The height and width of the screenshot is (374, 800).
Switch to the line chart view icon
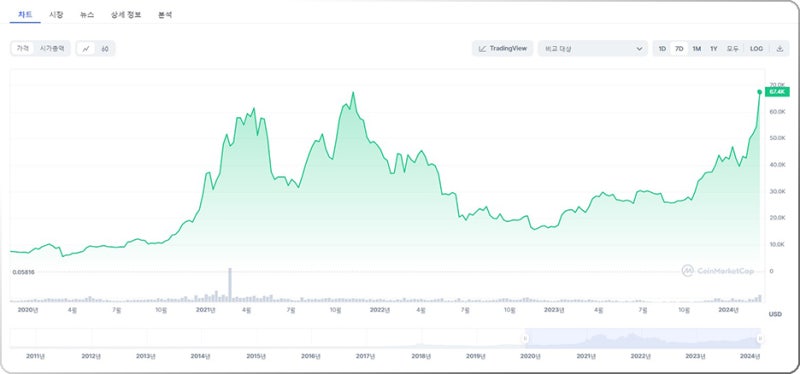[x=86, y=48]
